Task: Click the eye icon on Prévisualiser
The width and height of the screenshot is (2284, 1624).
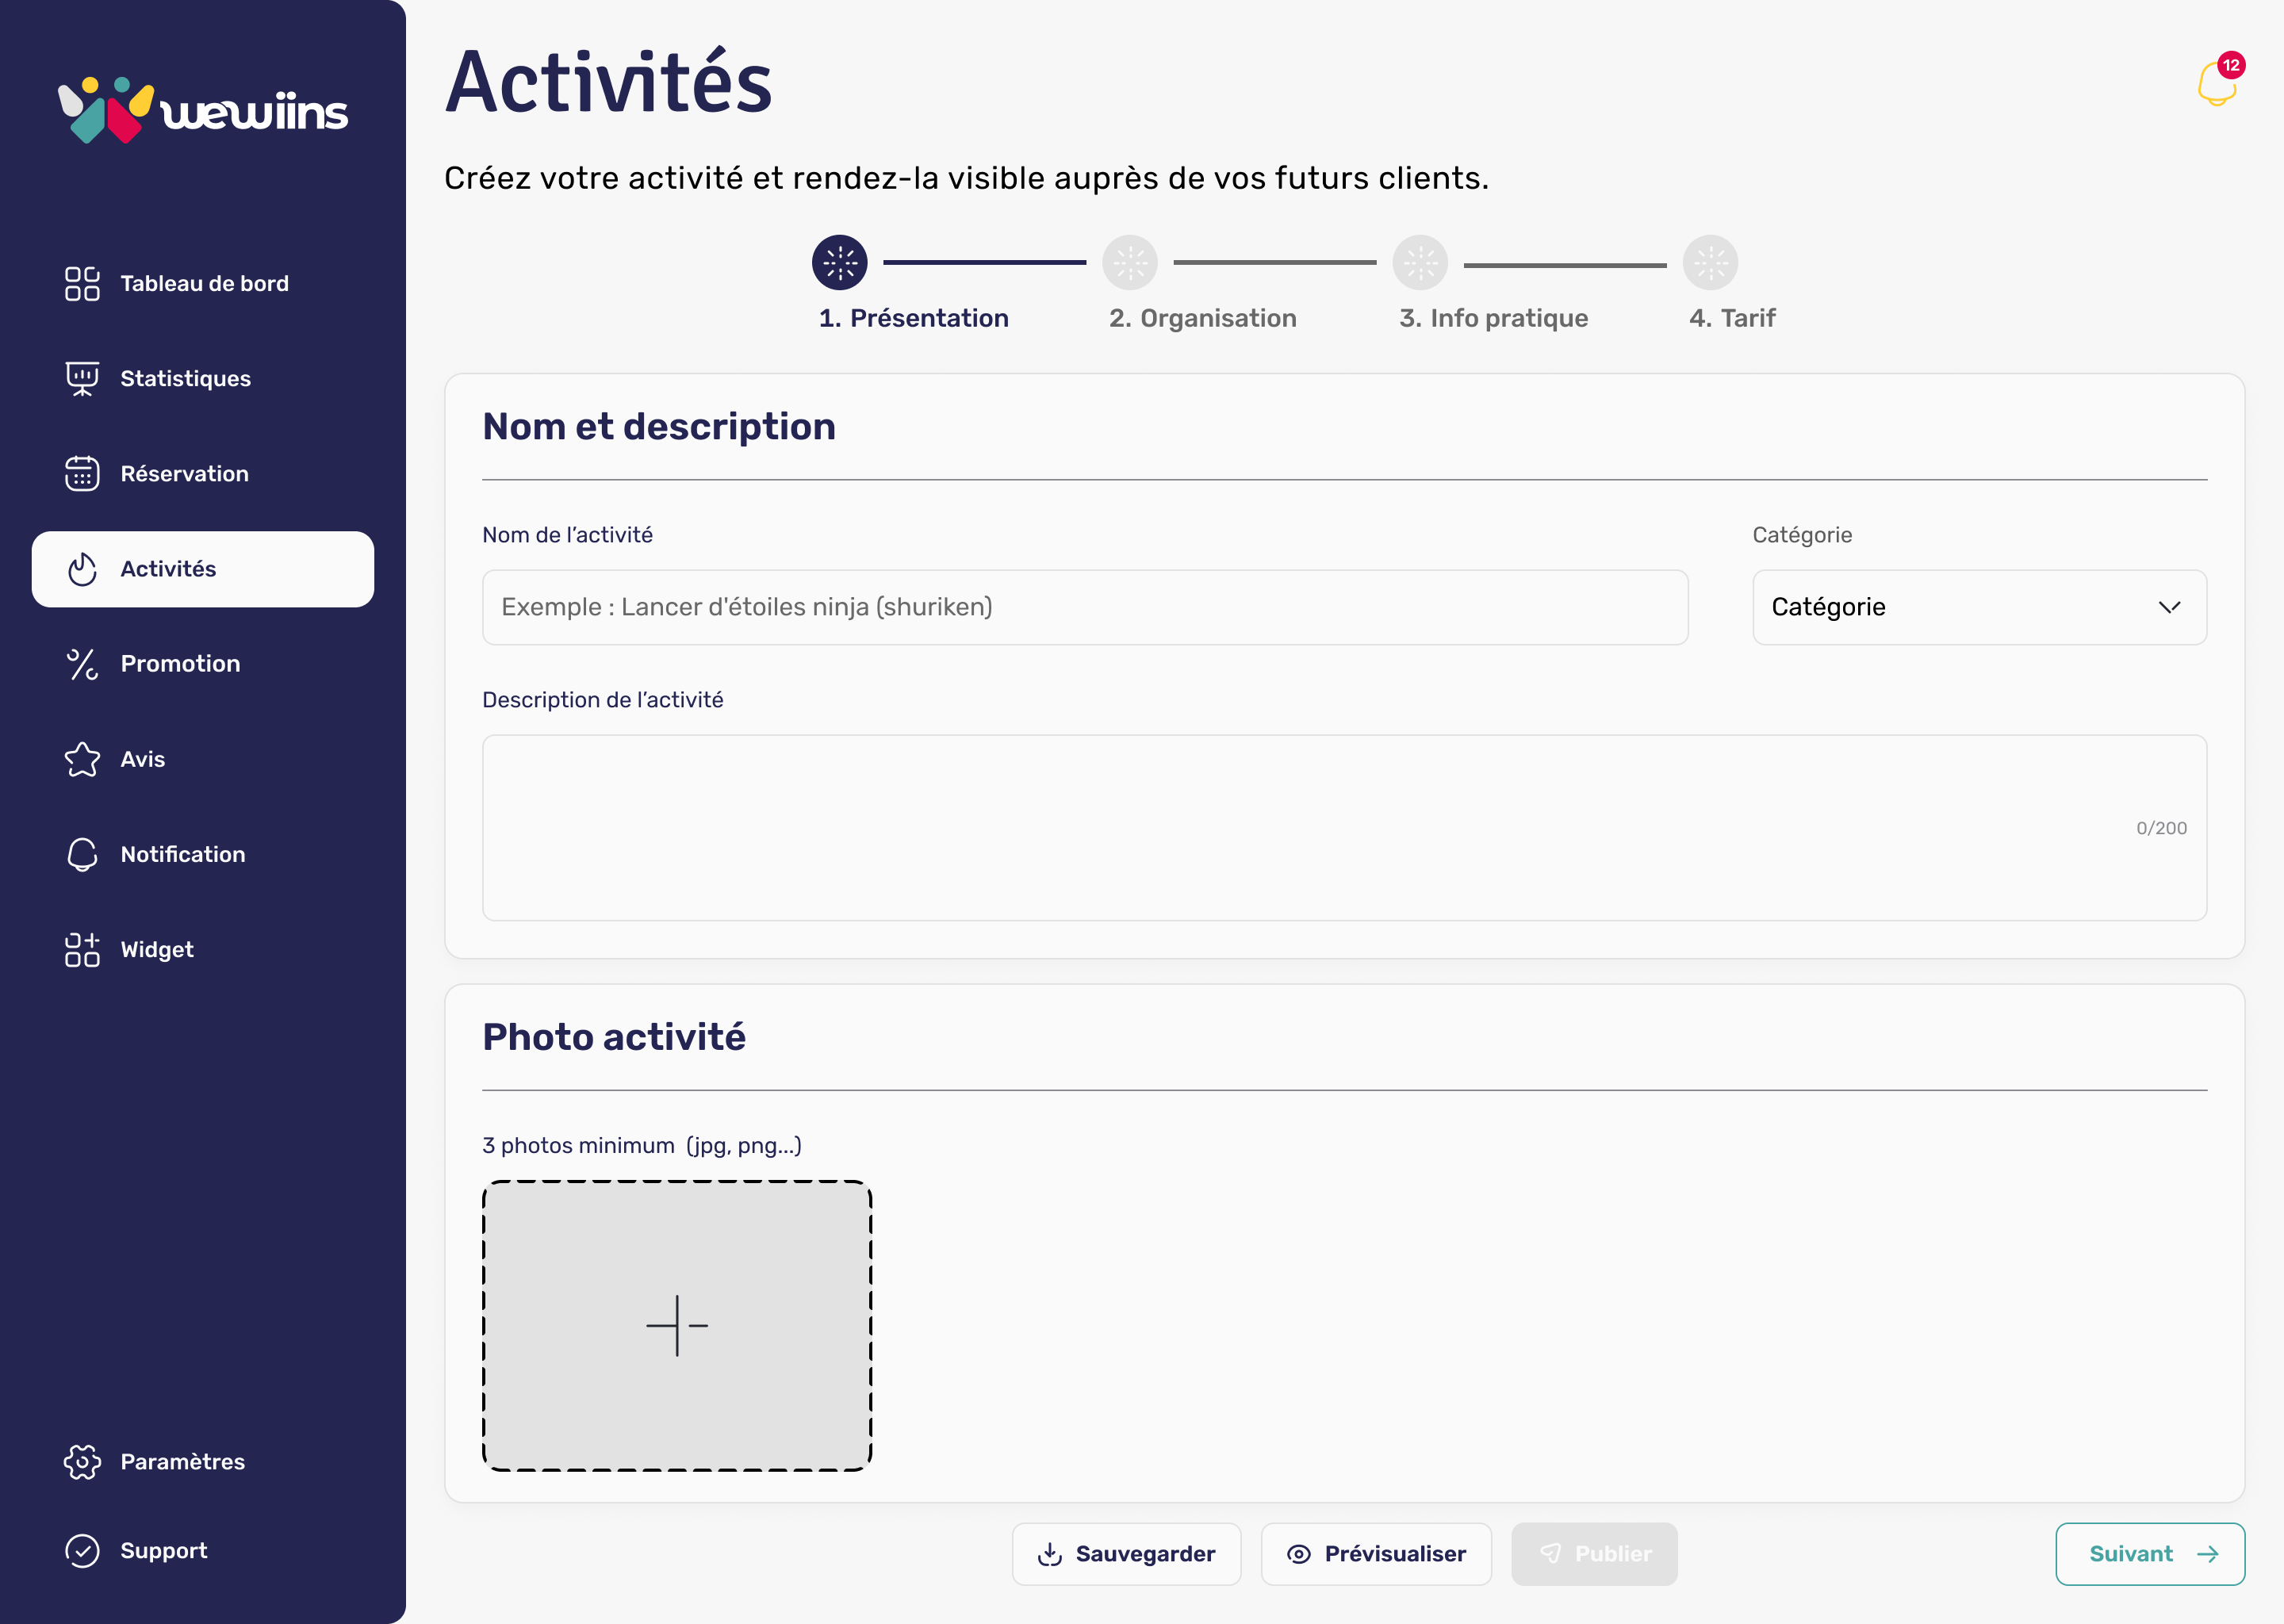Action: pos(1299,1554)
